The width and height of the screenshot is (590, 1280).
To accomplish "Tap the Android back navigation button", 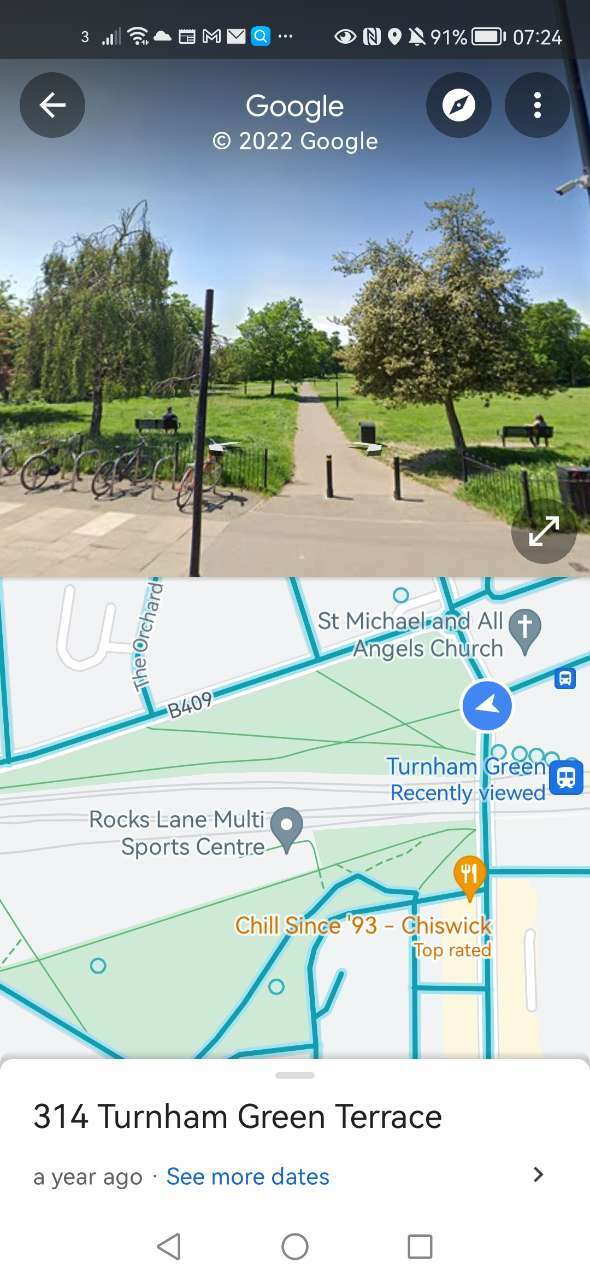I will pyautogui.click(x=169, y=1246).
